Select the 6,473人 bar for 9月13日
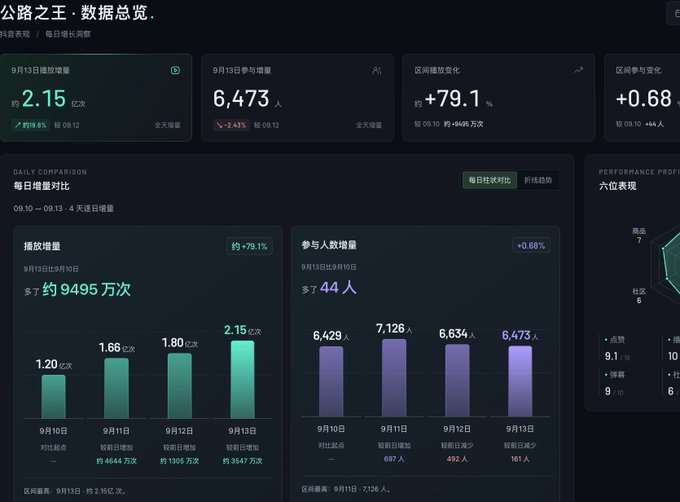 520,381
